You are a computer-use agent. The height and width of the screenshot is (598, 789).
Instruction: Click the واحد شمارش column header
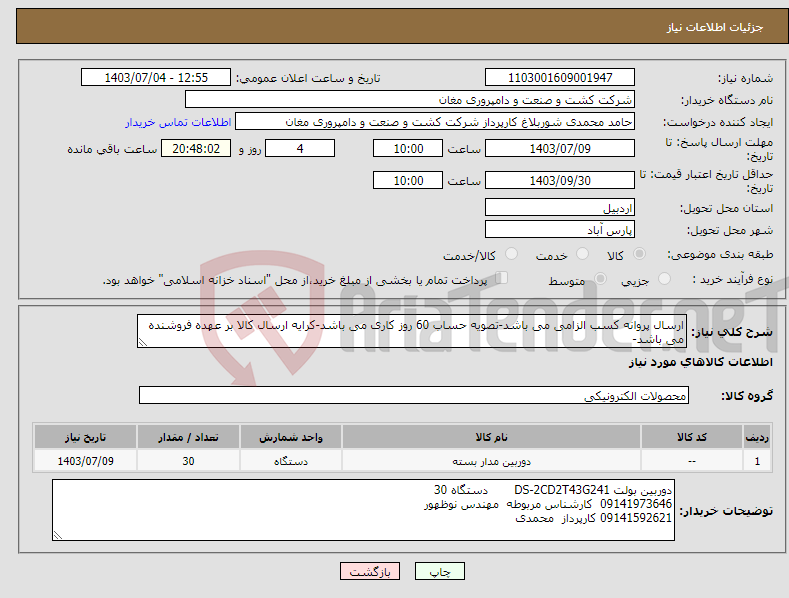pyautogui.click(x=291, y=437)
